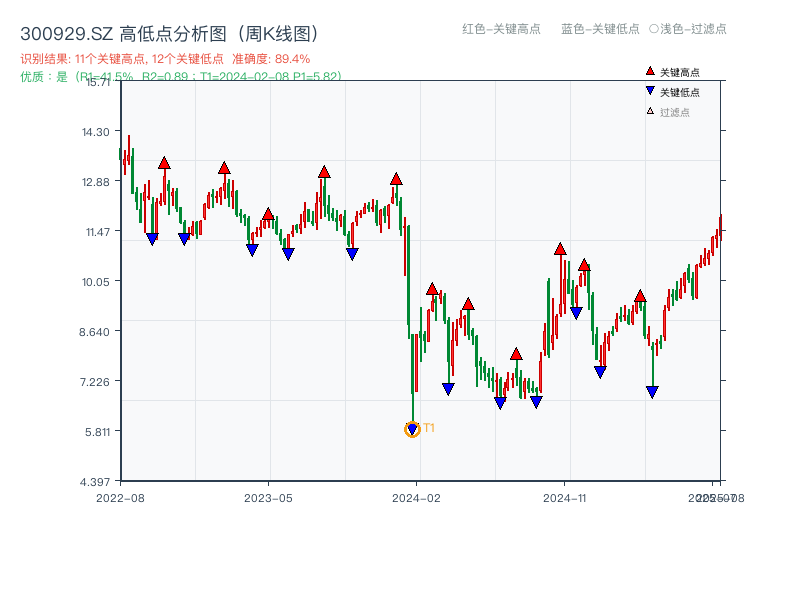Click the green 优质 parameters line
The width and height of the screenshot is (800, 600).
coord(180,76)
